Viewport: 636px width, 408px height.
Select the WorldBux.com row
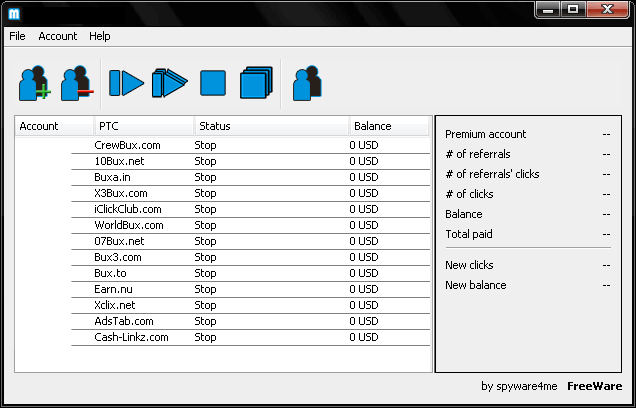[x=250, y=225]
